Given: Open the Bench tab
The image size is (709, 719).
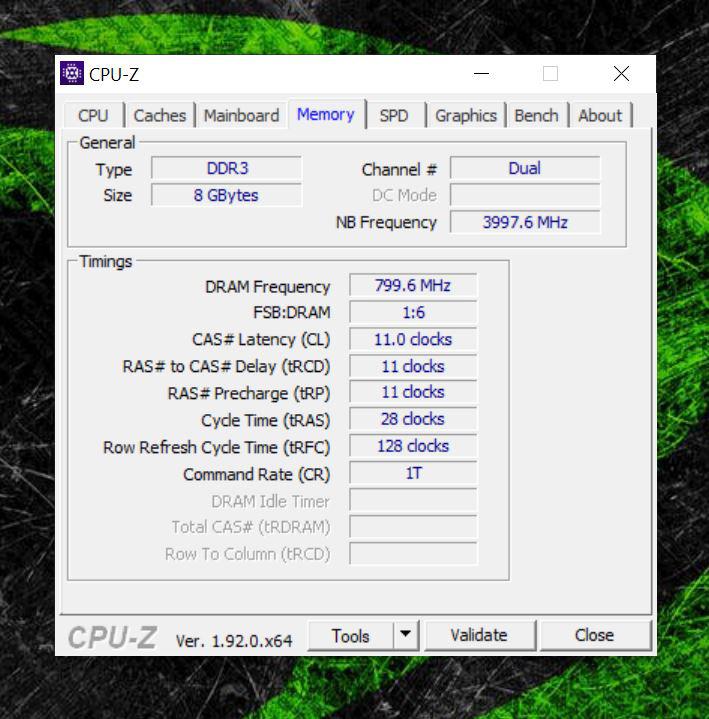Looking at the screenshot, I should 536,115.
